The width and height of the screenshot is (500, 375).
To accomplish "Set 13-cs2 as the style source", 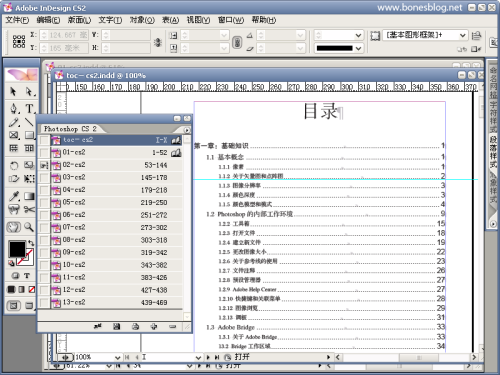I will point(44,303).
